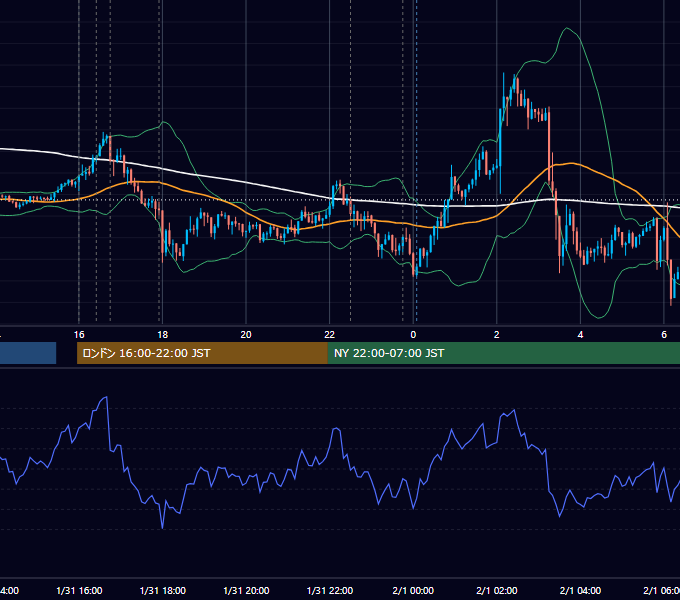Image resolution: width=680 pixels, height=600 pixels.
Task: Select the 2/1 02:00 time label
Action: (497, 590)
